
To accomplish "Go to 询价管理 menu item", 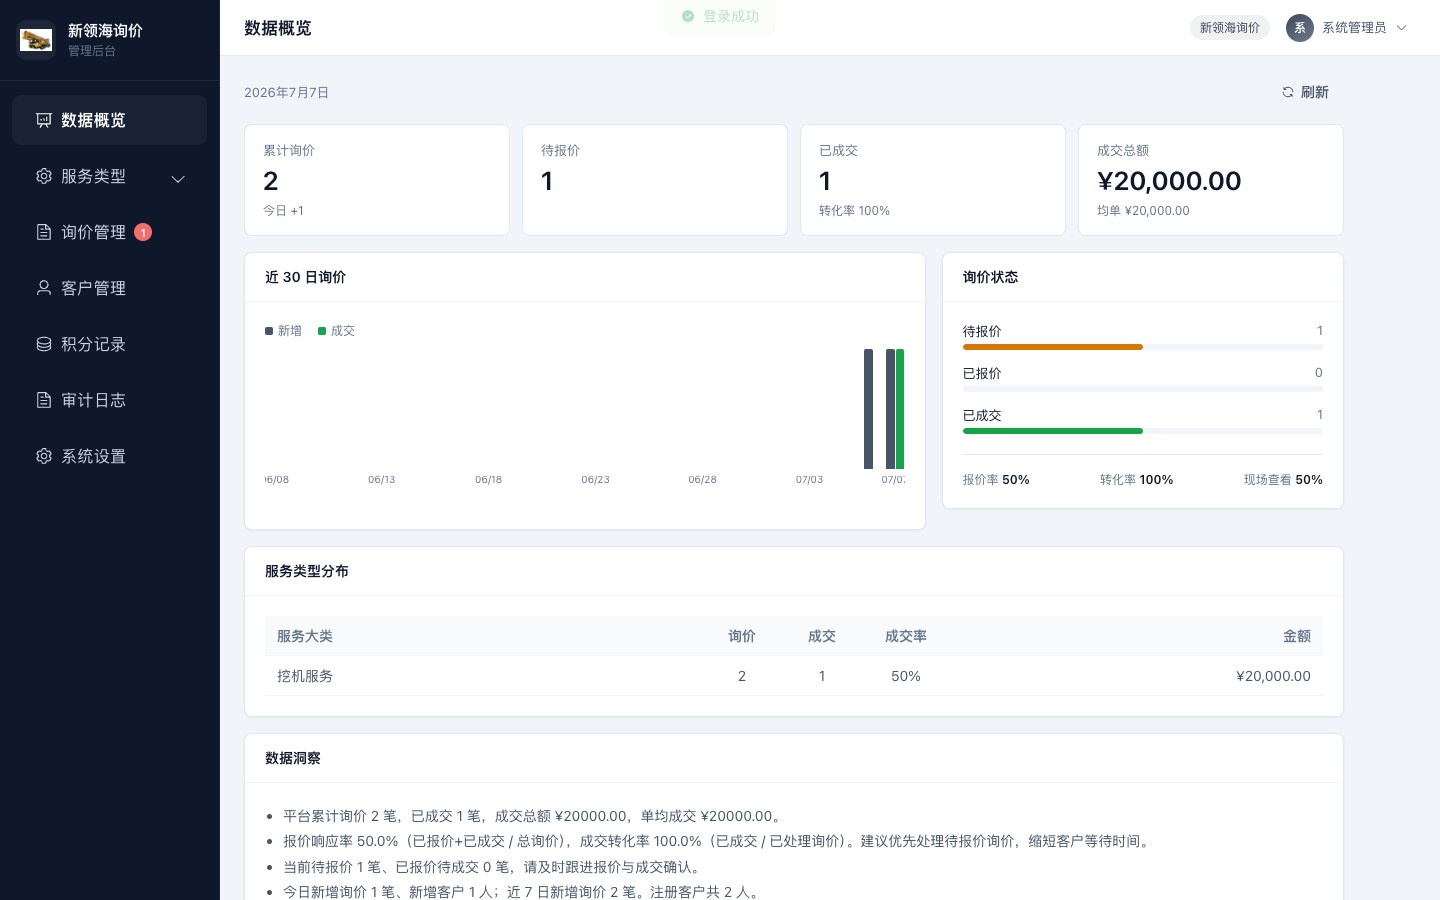I will pyautogui.click(x=109, y=232).
